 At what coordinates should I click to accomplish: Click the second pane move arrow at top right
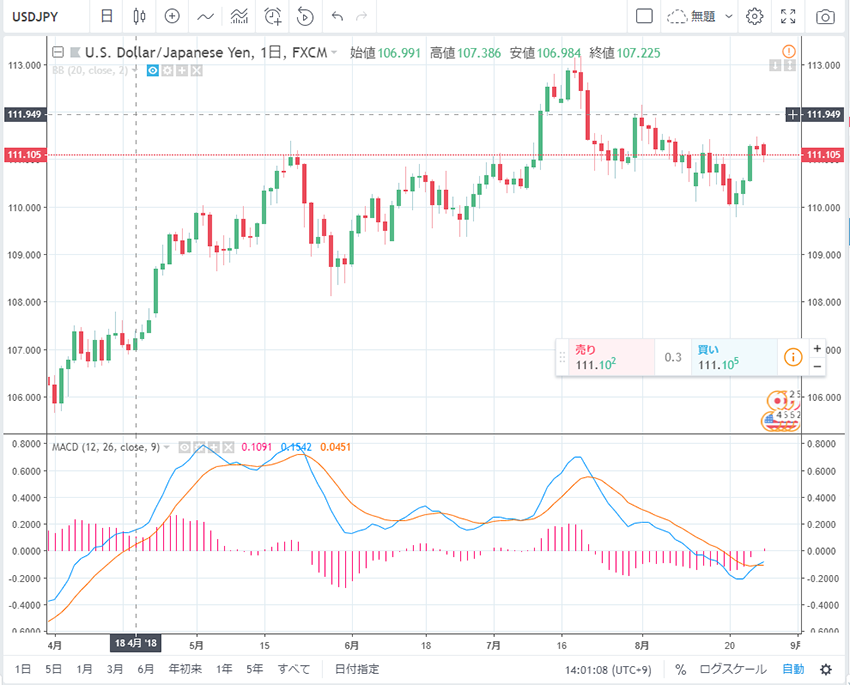[x=789, y=66]
